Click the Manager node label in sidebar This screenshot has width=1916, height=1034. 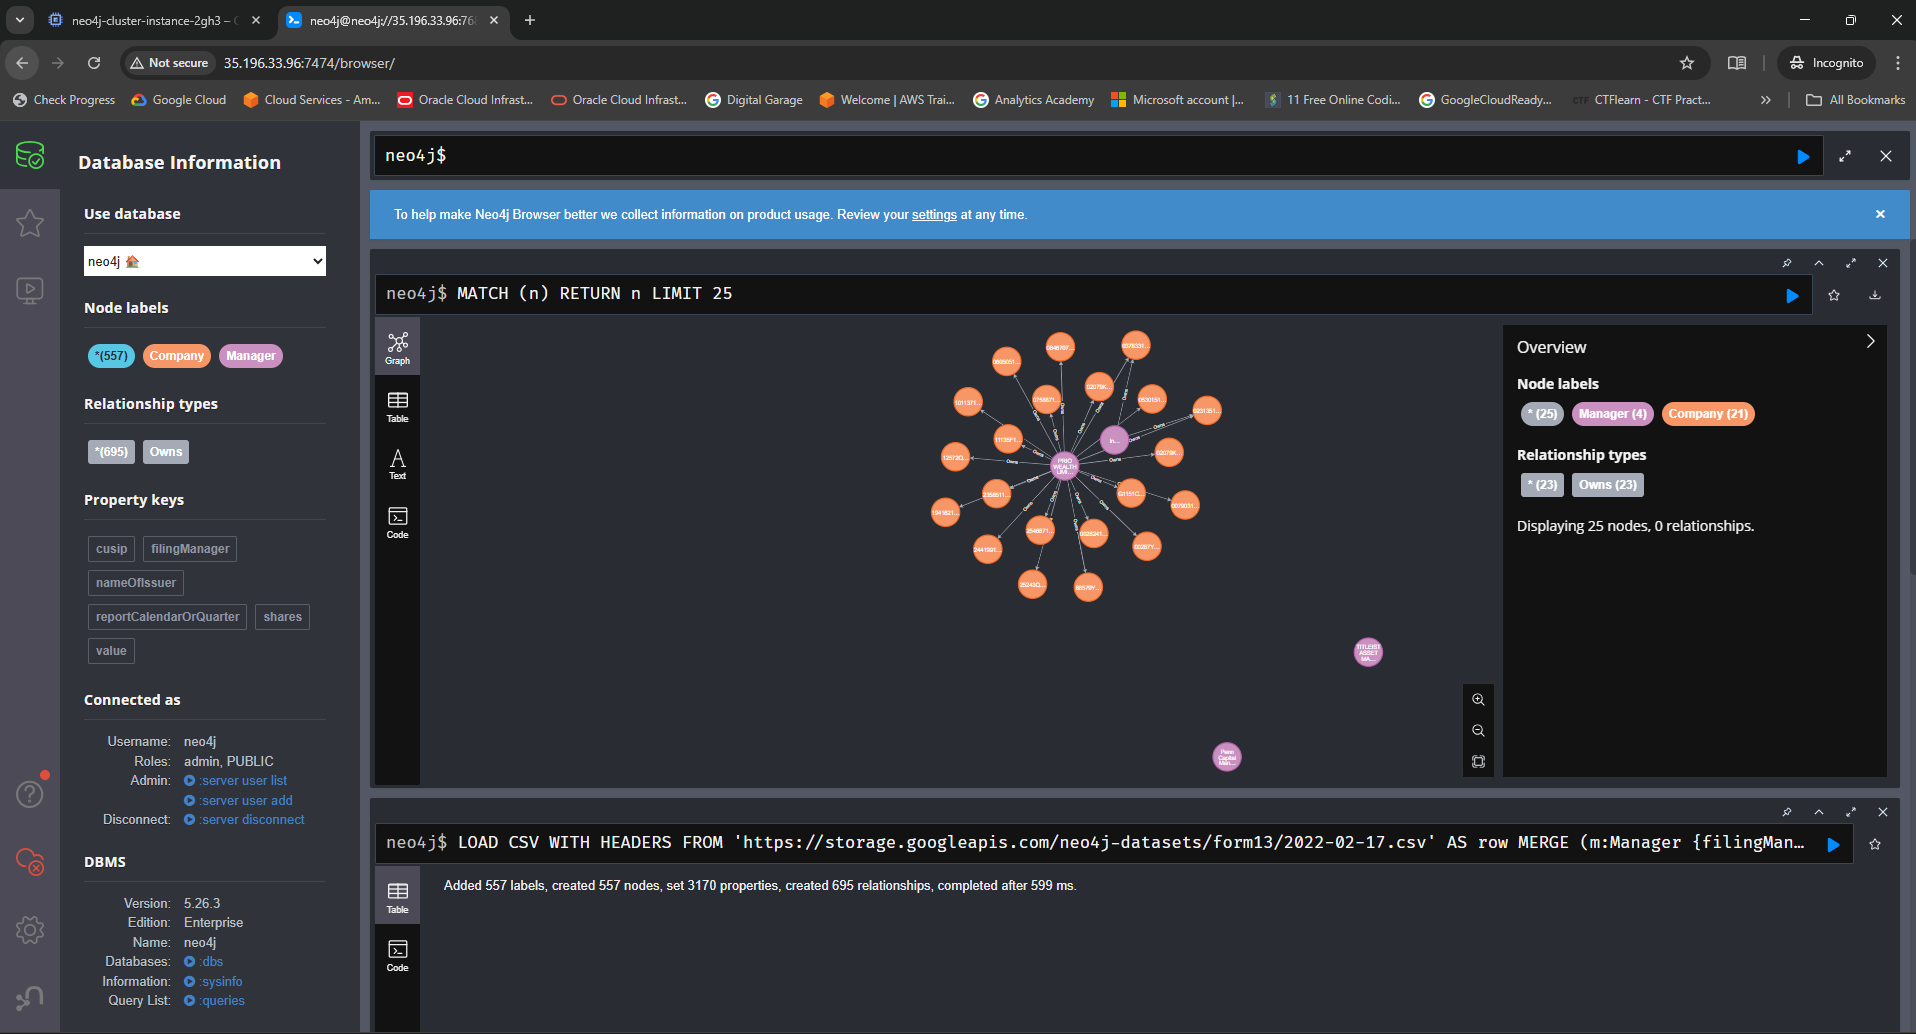251,356
